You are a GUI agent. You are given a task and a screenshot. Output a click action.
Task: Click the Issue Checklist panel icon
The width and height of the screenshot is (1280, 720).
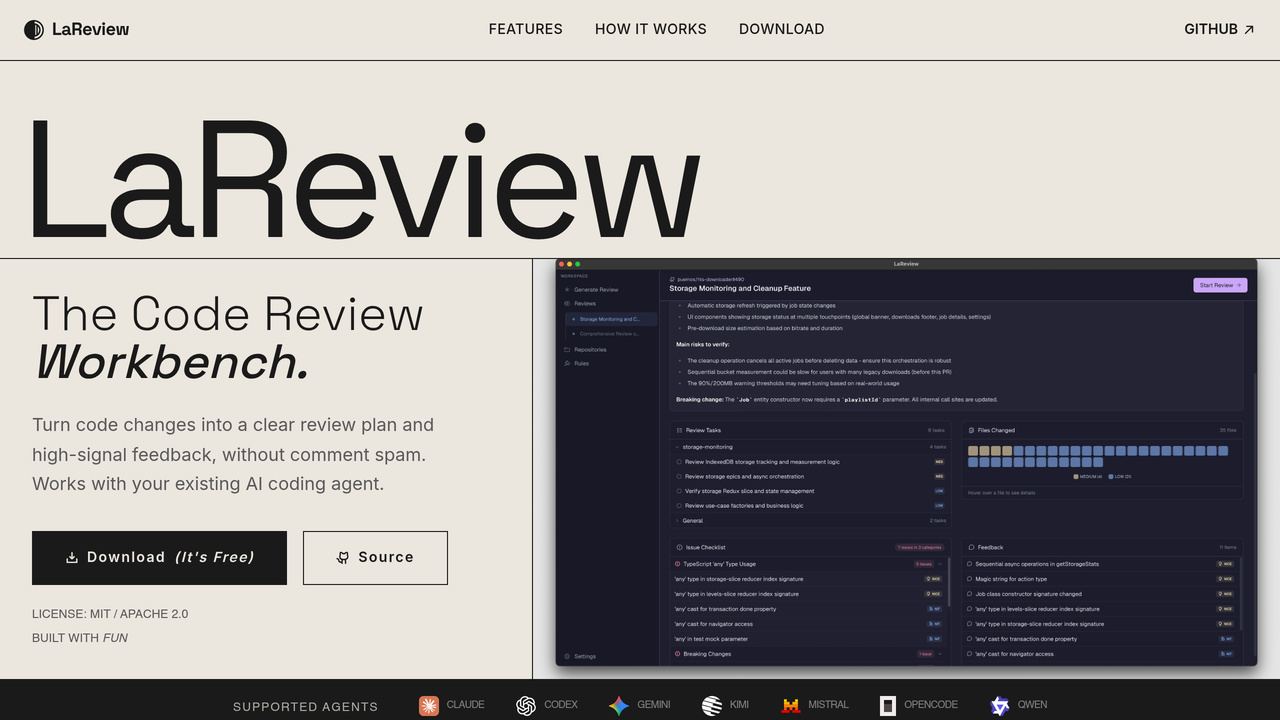(679, 548)
